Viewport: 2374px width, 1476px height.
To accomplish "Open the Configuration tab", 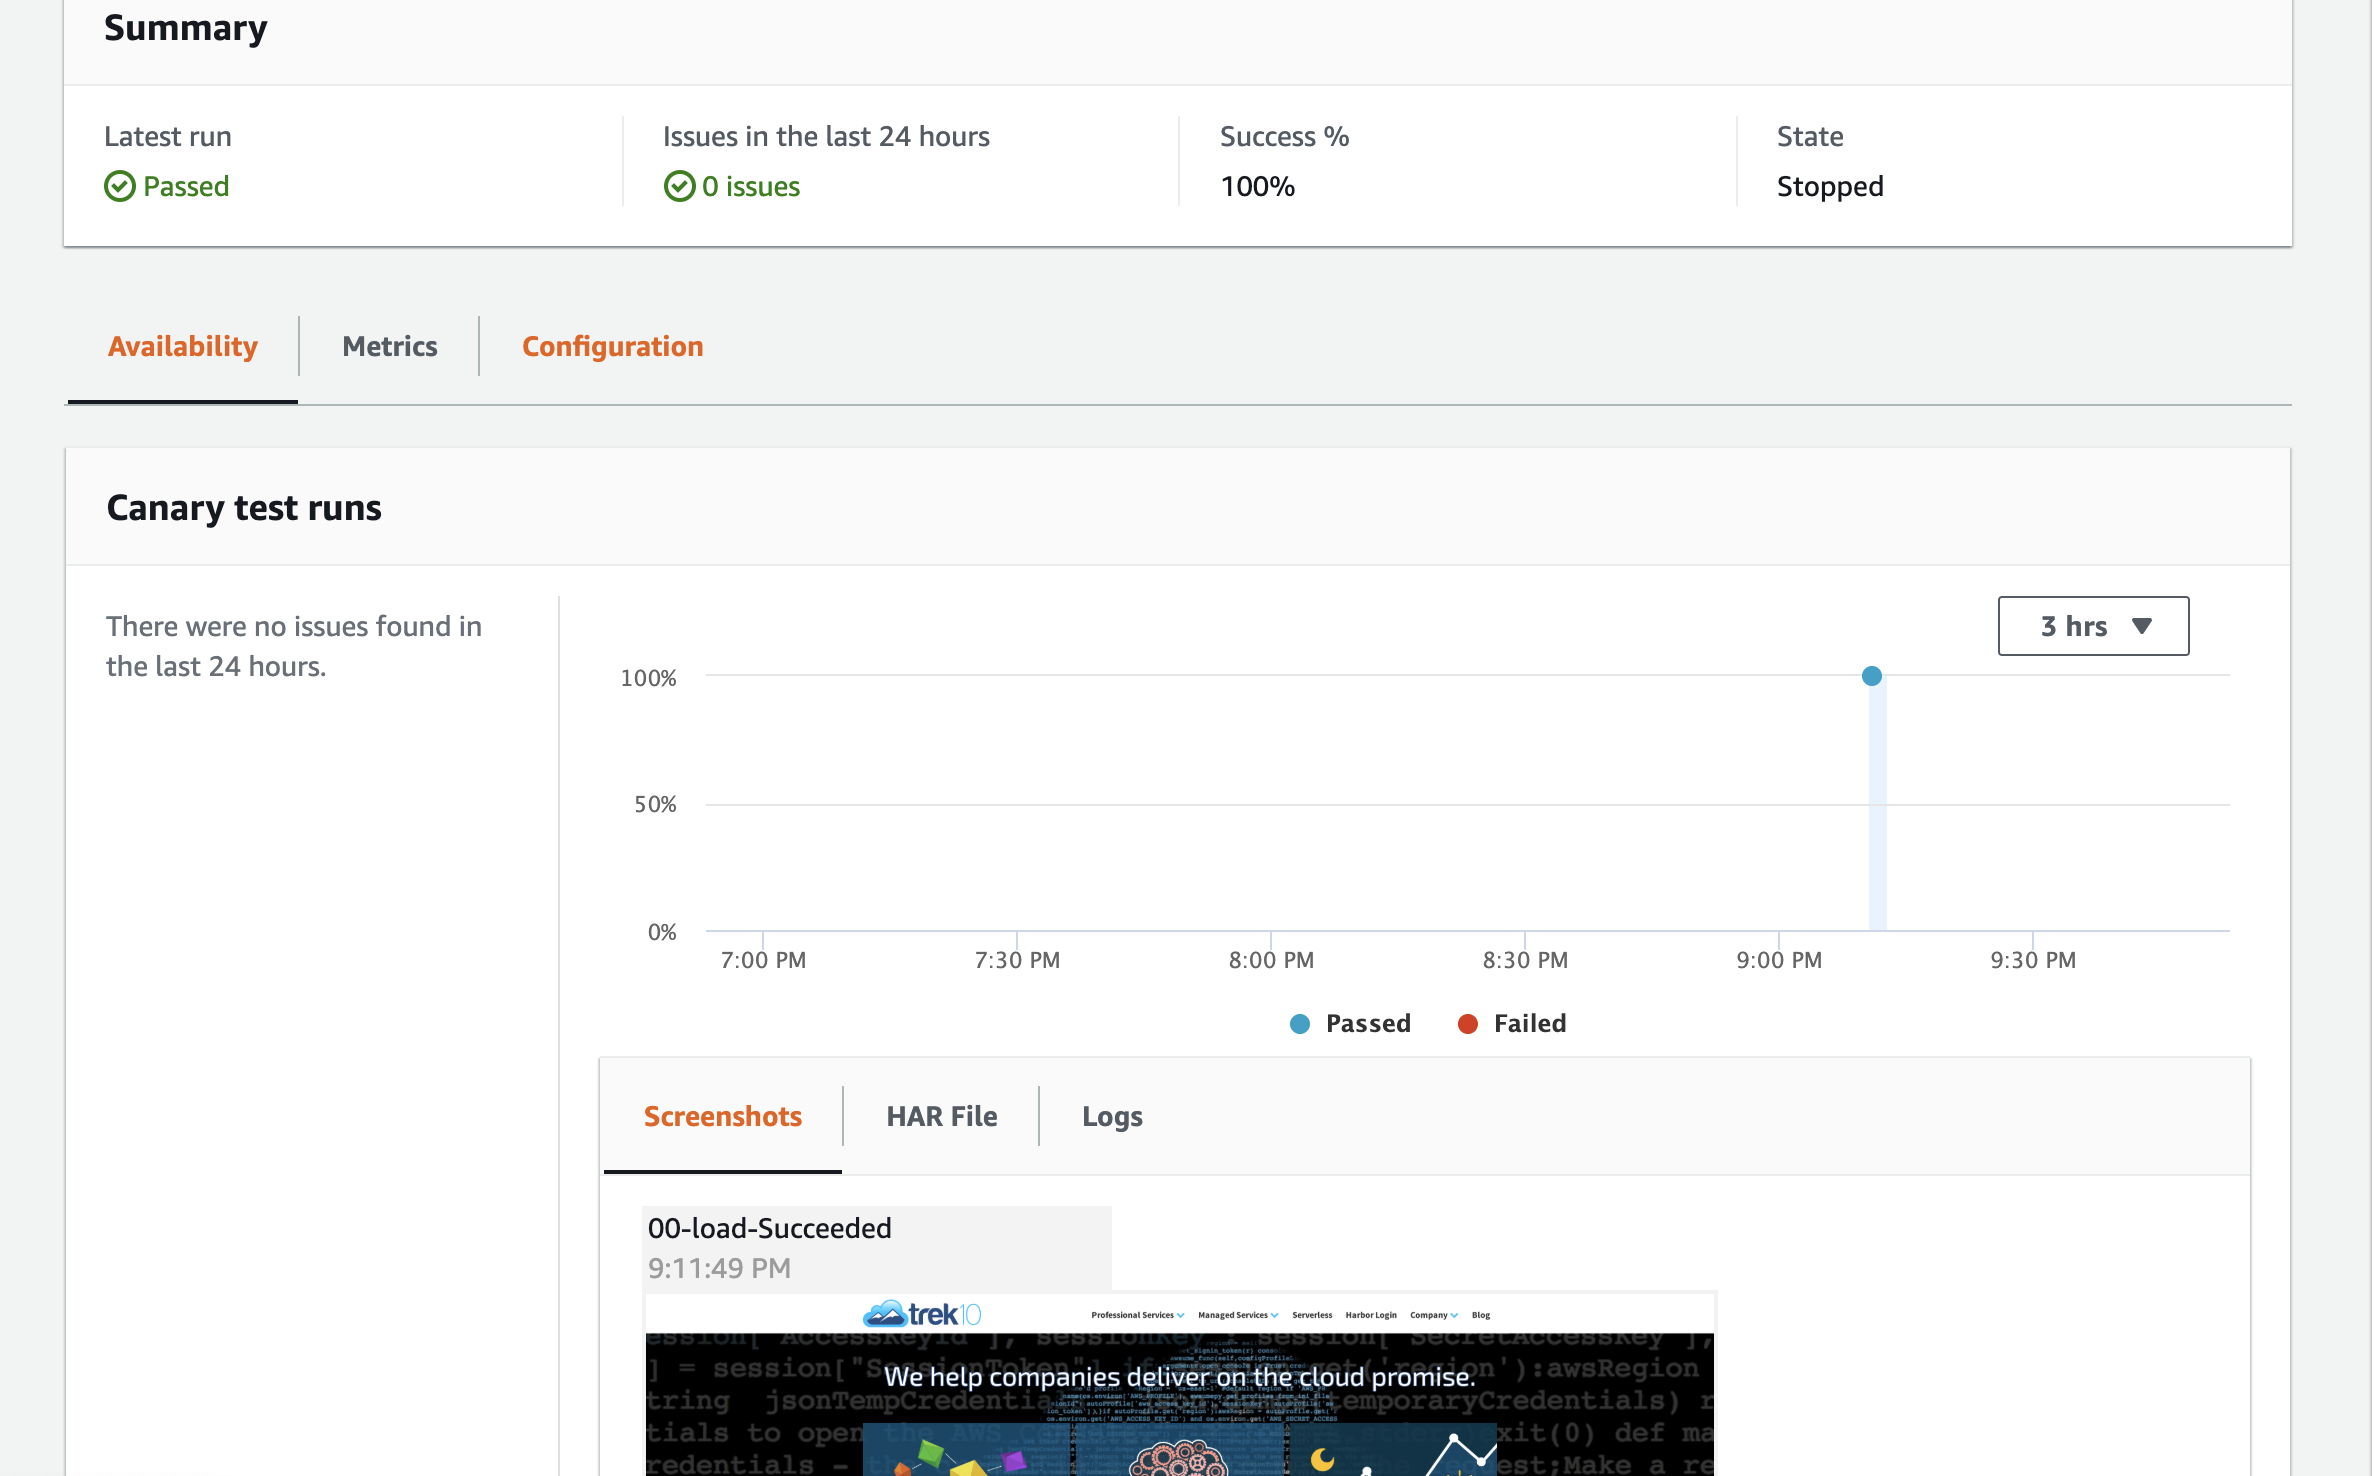I will (612, 346).
